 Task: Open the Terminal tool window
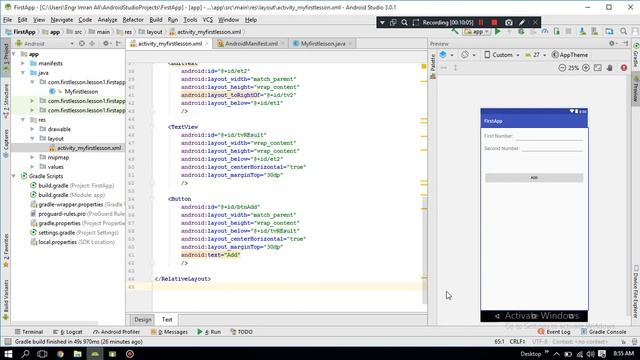click(x=29, y=332)
